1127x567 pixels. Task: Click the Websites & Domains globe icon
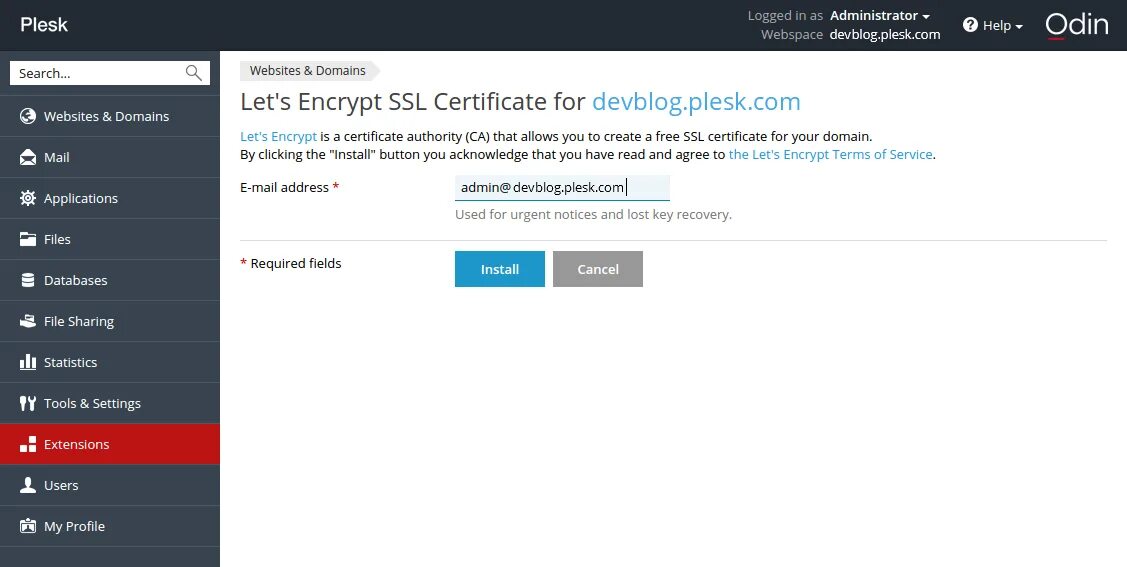pyautogui.click(x=28, y=116)
